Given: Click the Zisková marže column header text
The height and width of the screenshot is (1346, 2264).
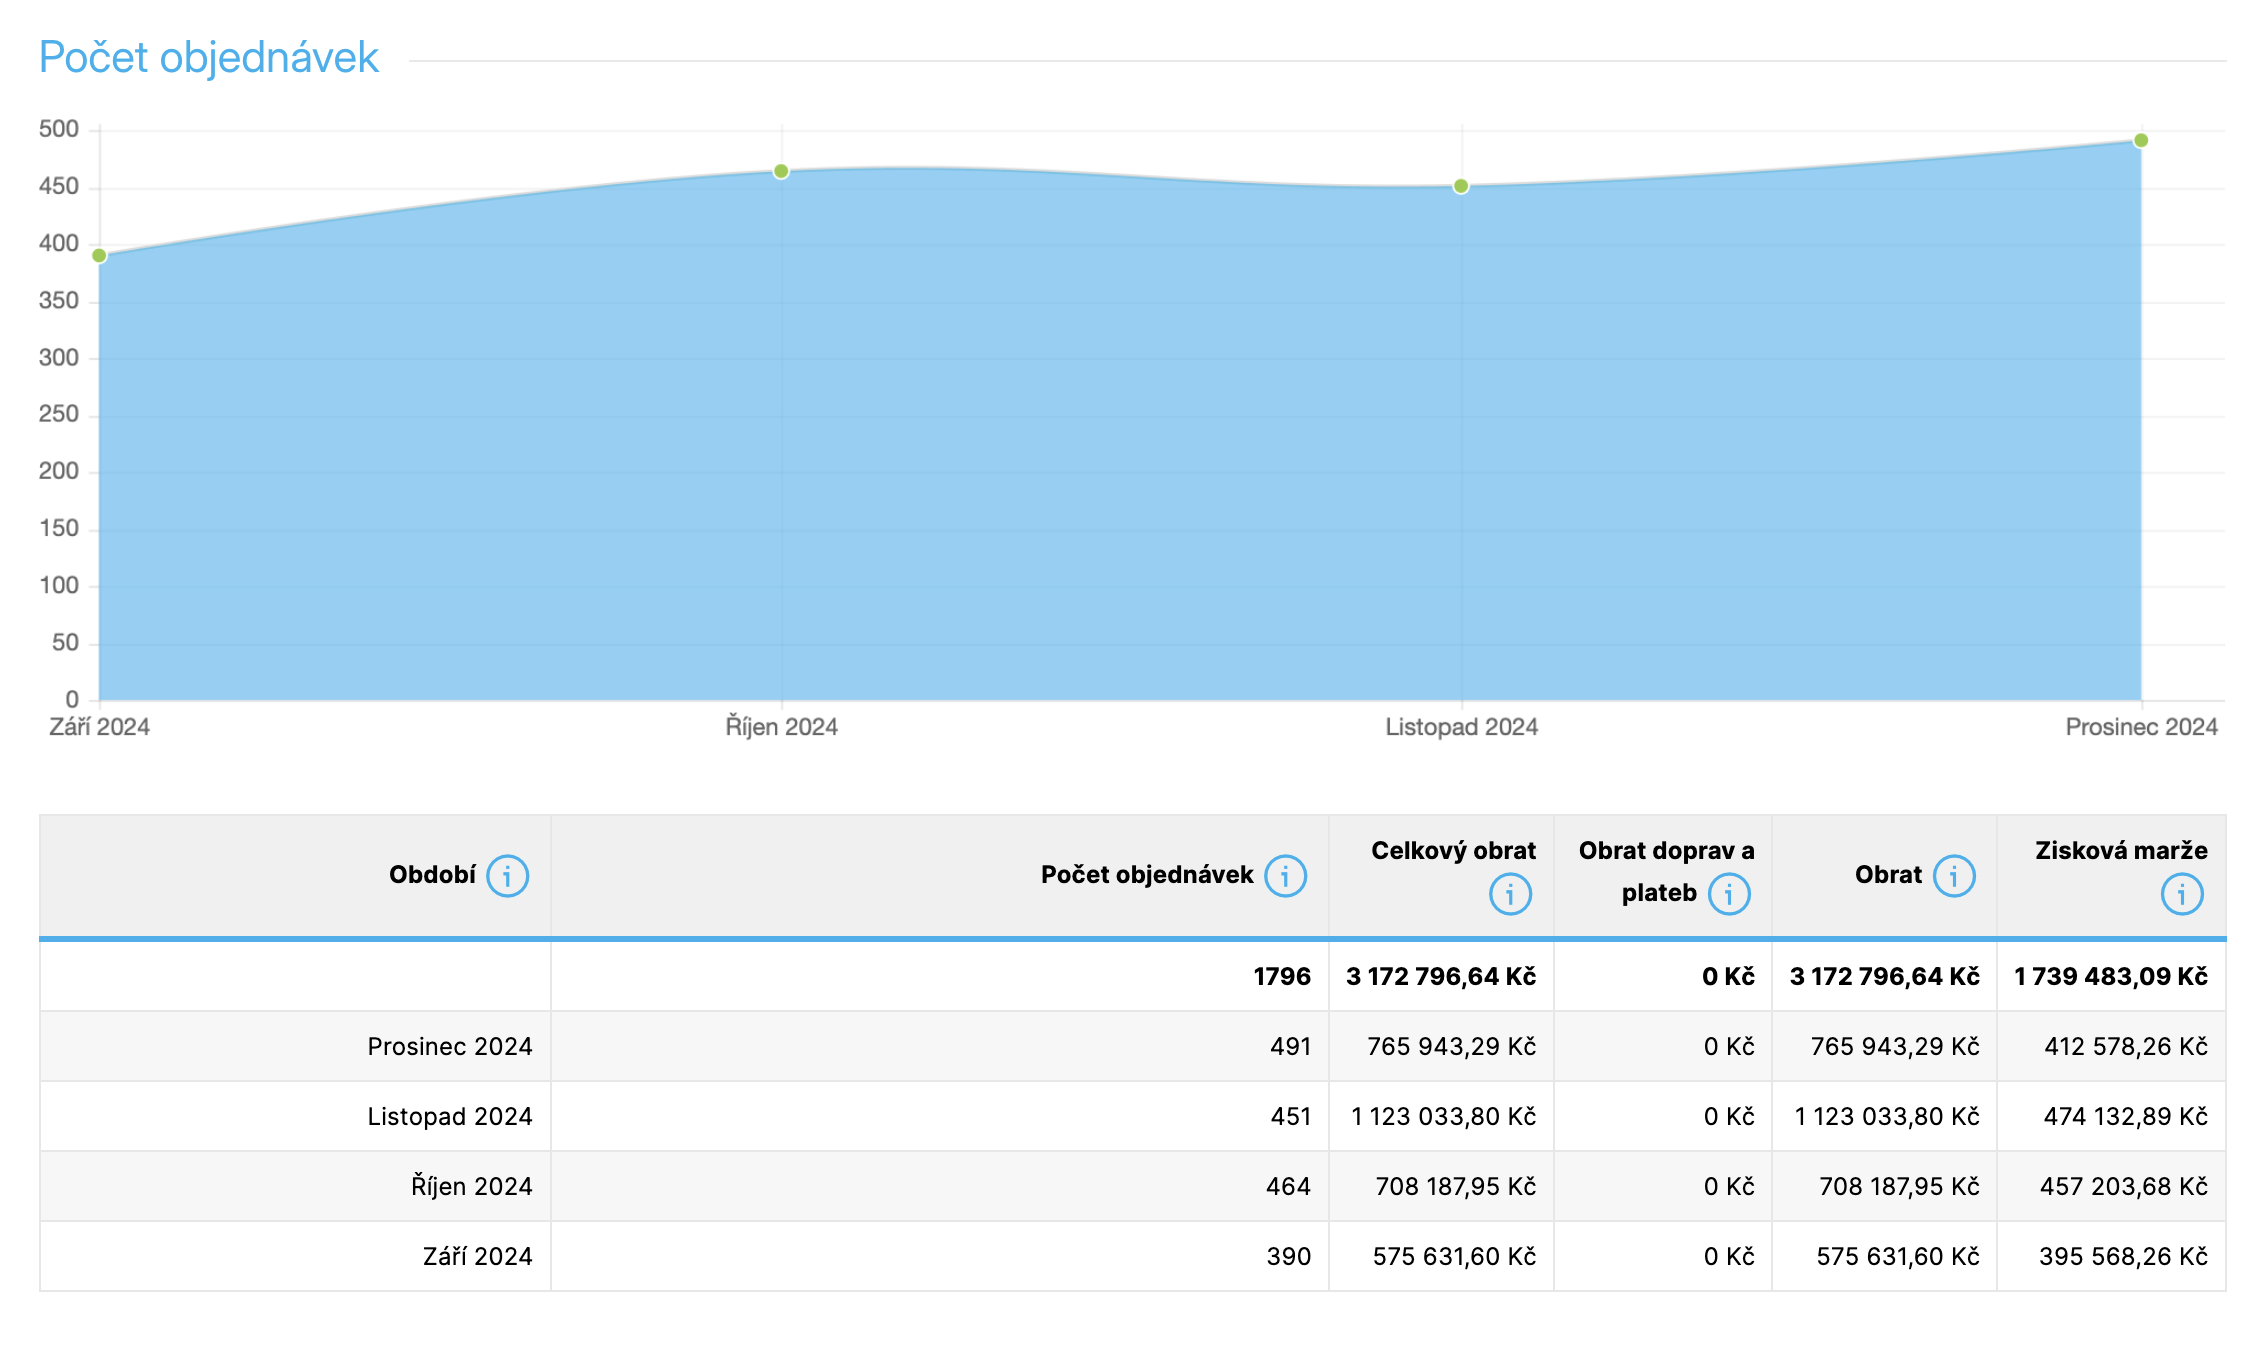Looking at the screenshot, I should 2121,851.
